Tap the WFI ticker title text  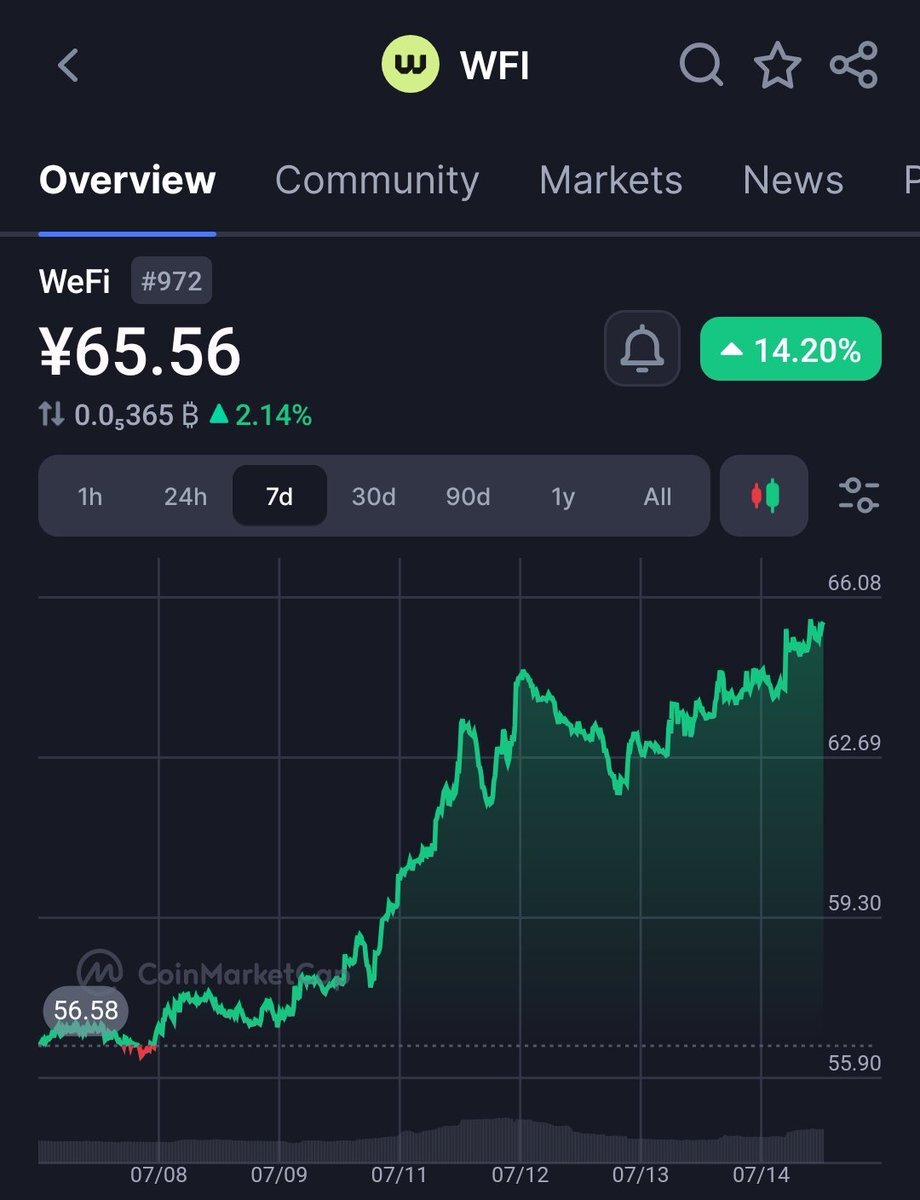click(x=494, y=66)
